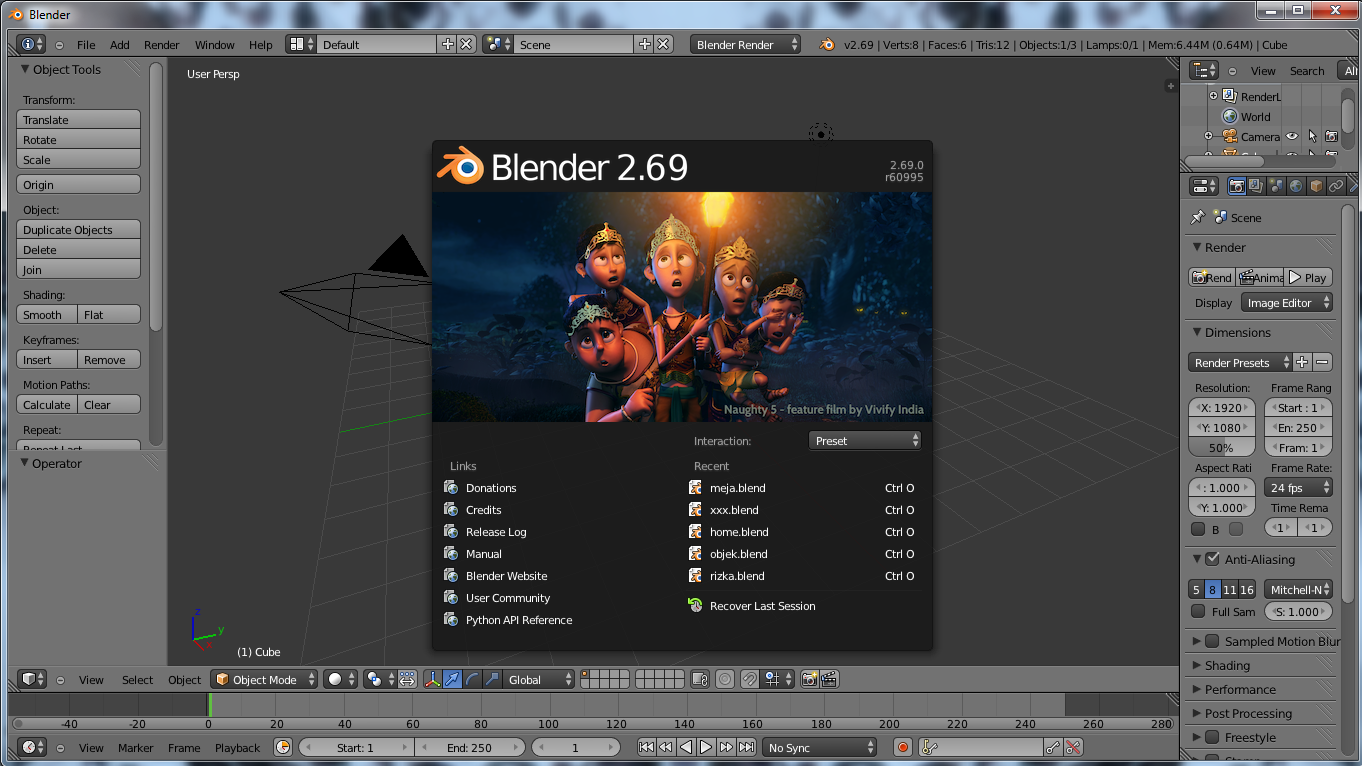Click Recover Last Session
The image size is (1362, 766).
(762, 605)
